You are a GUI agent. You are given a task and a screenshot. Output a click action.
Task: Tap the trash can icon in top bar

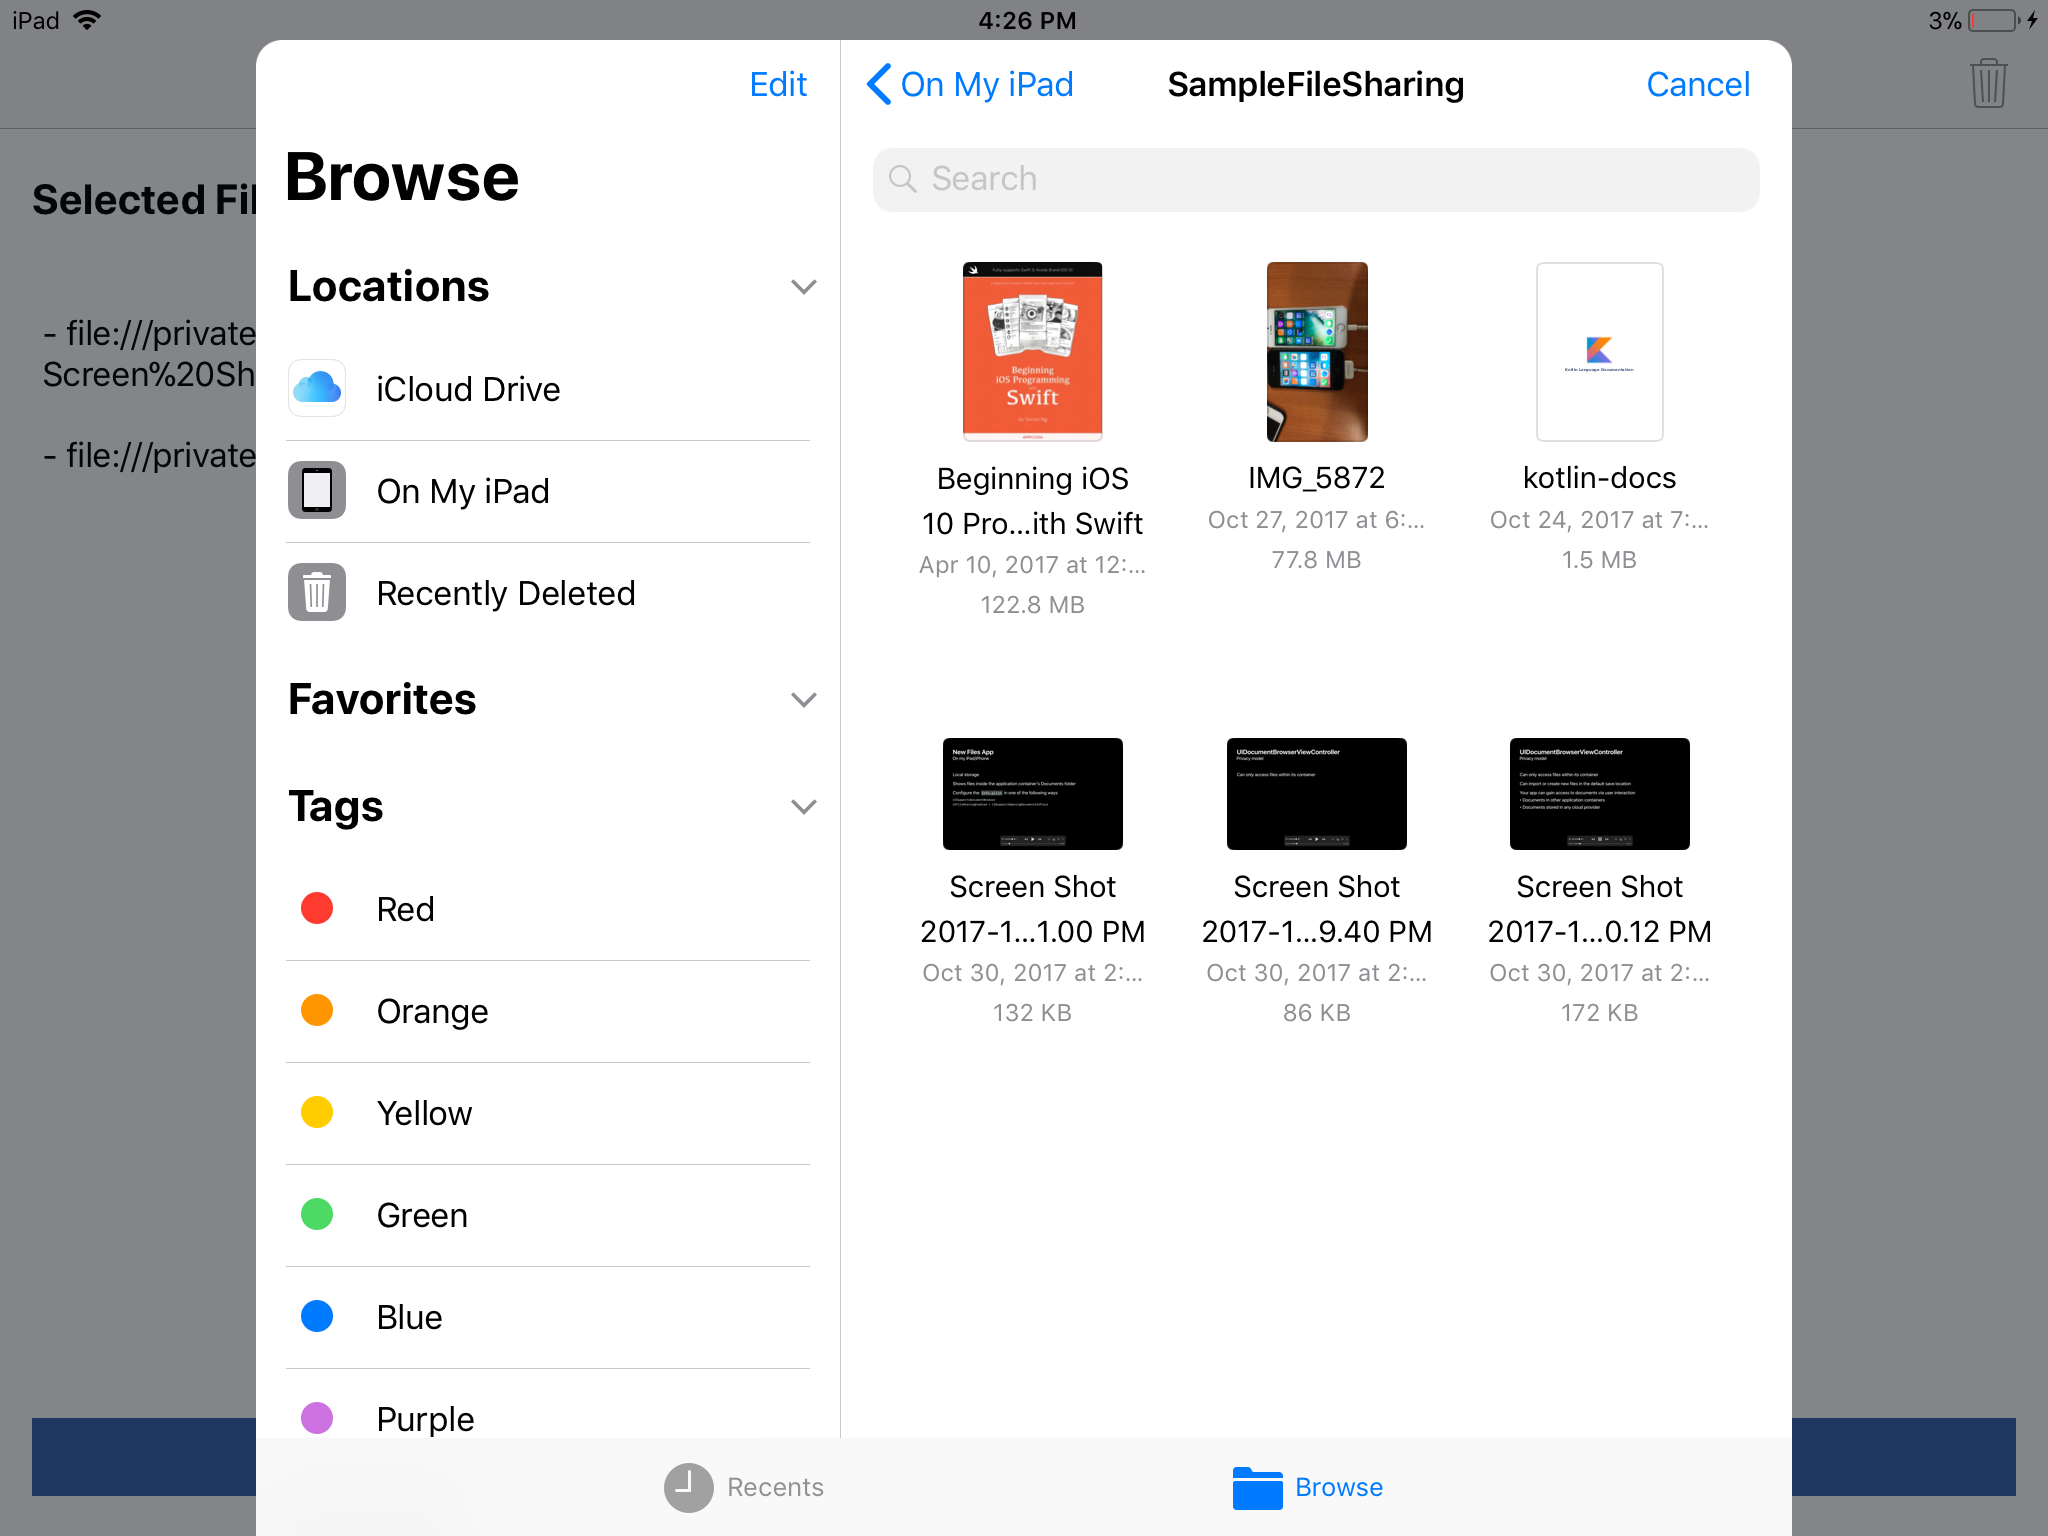click(1987, 83)
